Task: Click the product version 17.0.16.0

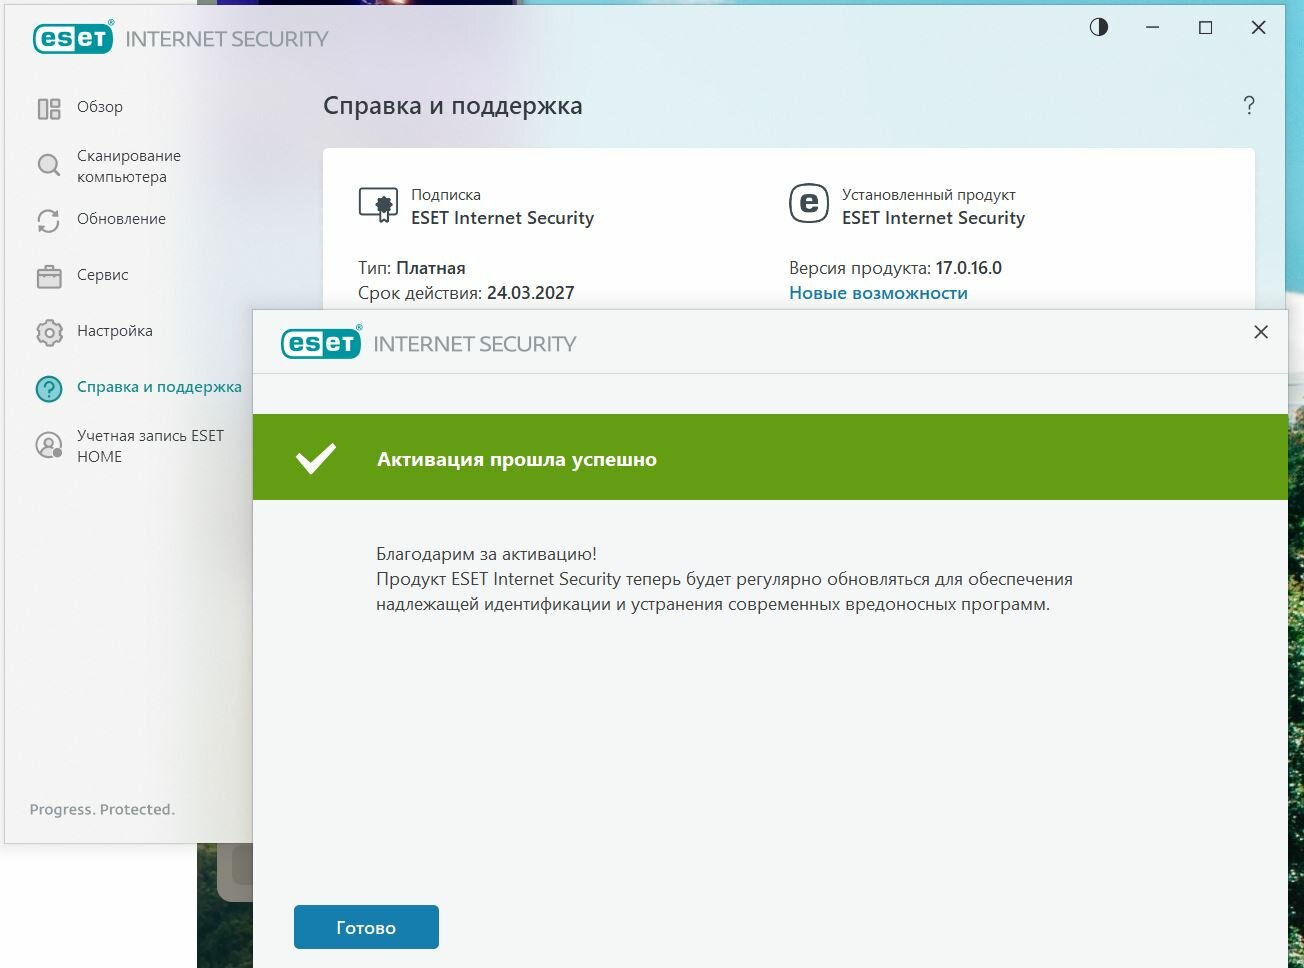Action: click(x=969, y=268)
